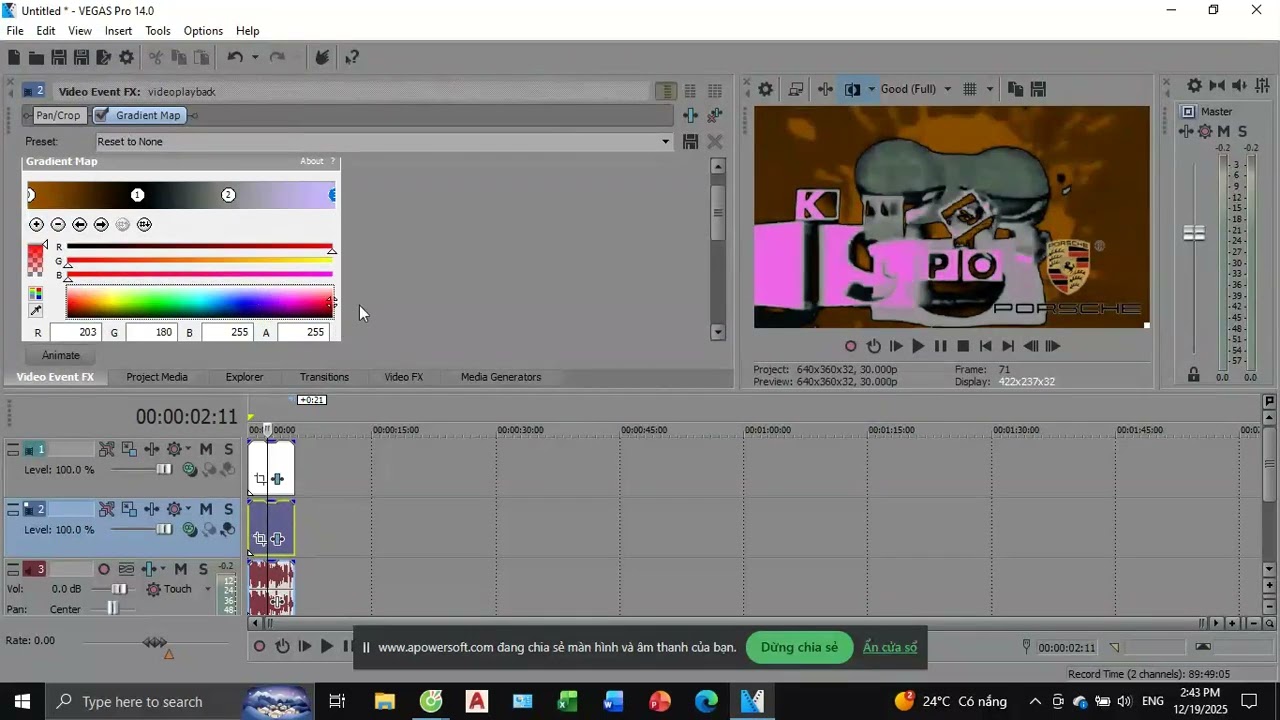
Task: Select next gradient stop arrow
Action: [101, 224]
